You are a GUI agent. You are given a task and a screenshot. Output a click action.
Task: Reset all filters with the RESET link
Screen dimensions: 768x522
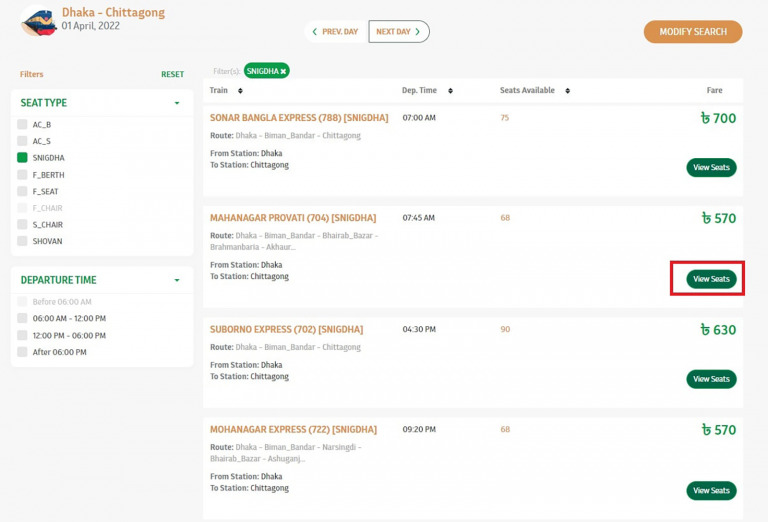coord(172,75)
